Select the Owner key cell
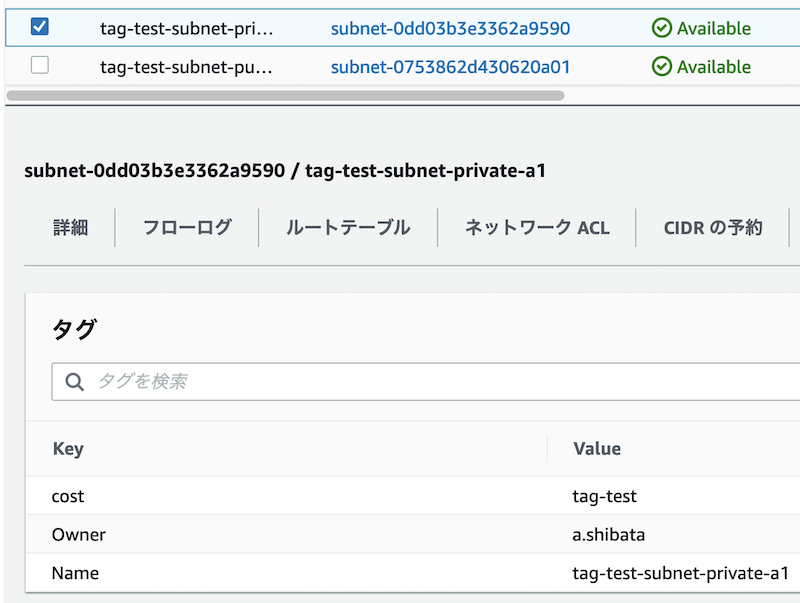800x603 pixels. tap(79, 535)
